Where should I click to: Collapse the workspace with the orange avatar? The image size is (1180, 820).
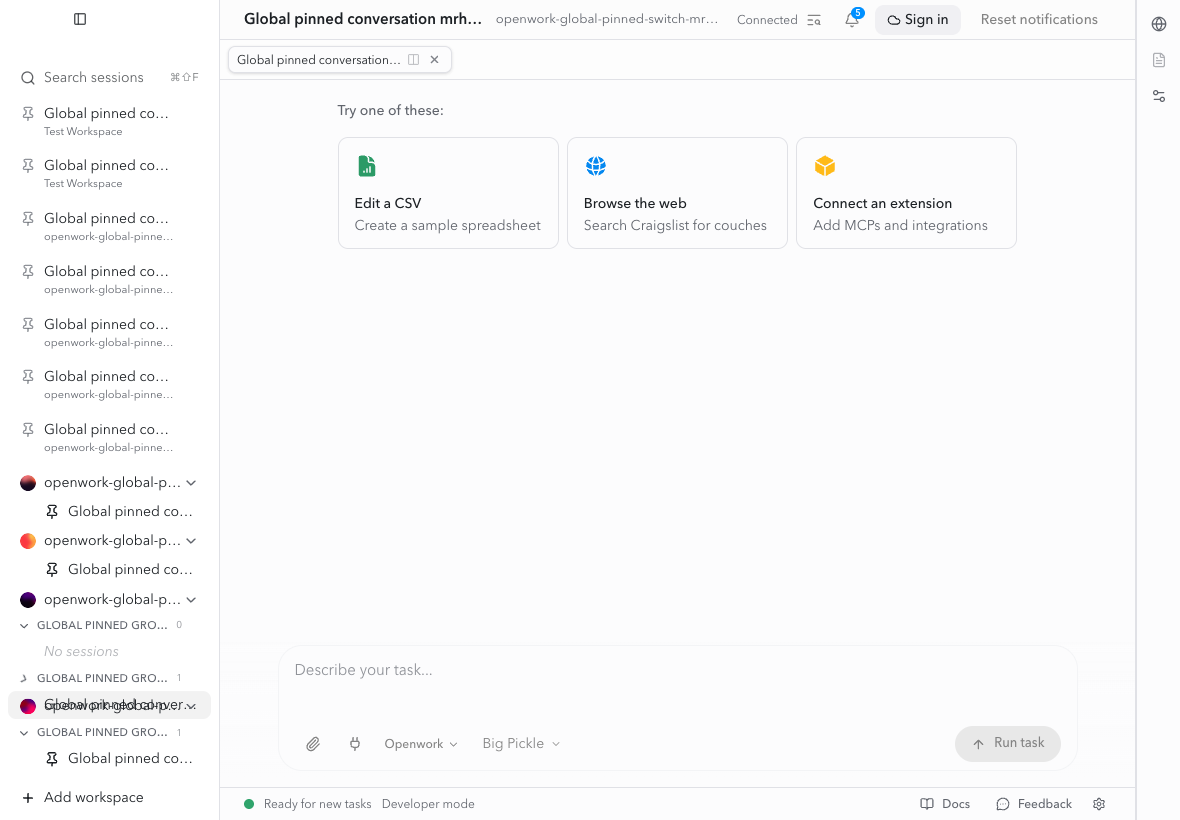click(x=191, y=541)
